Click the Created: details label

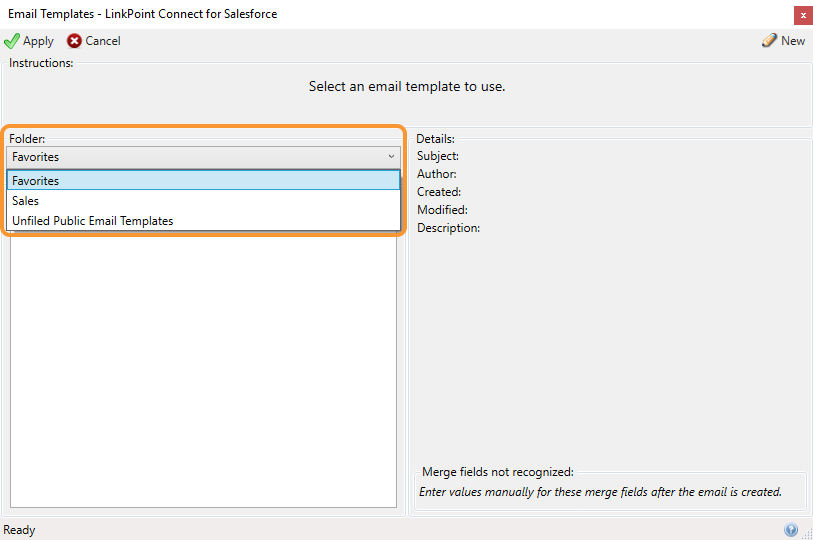439,192
